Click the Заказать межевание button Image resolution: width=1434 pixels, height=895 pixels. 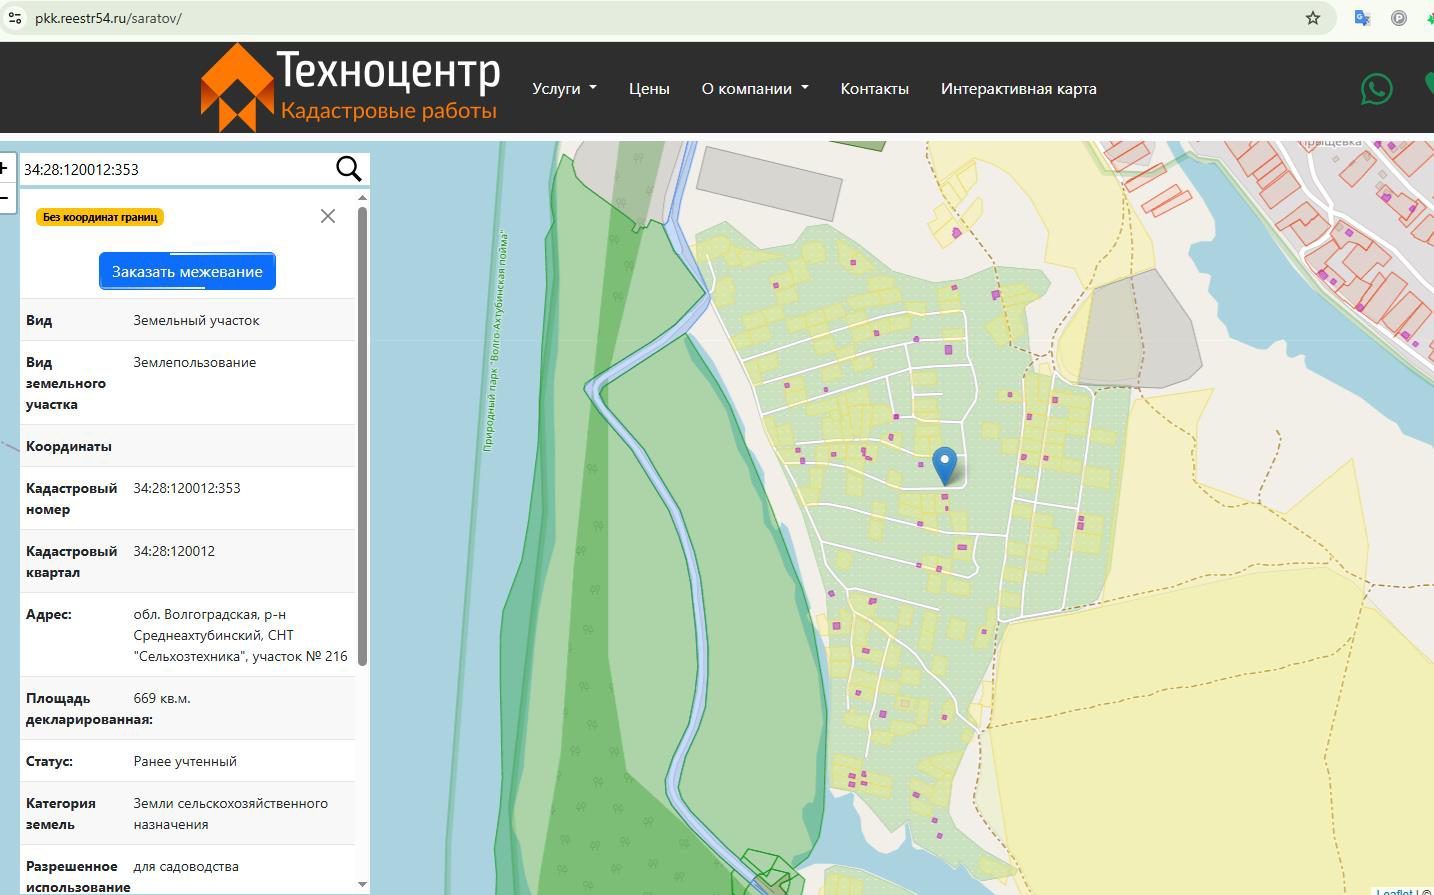click(187, 271)
